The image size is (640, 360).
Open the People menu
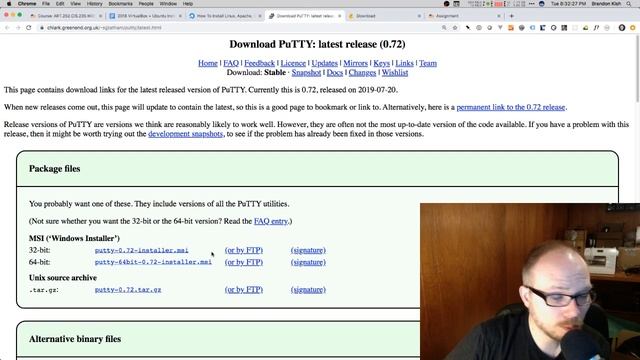(x=146, y=4)
